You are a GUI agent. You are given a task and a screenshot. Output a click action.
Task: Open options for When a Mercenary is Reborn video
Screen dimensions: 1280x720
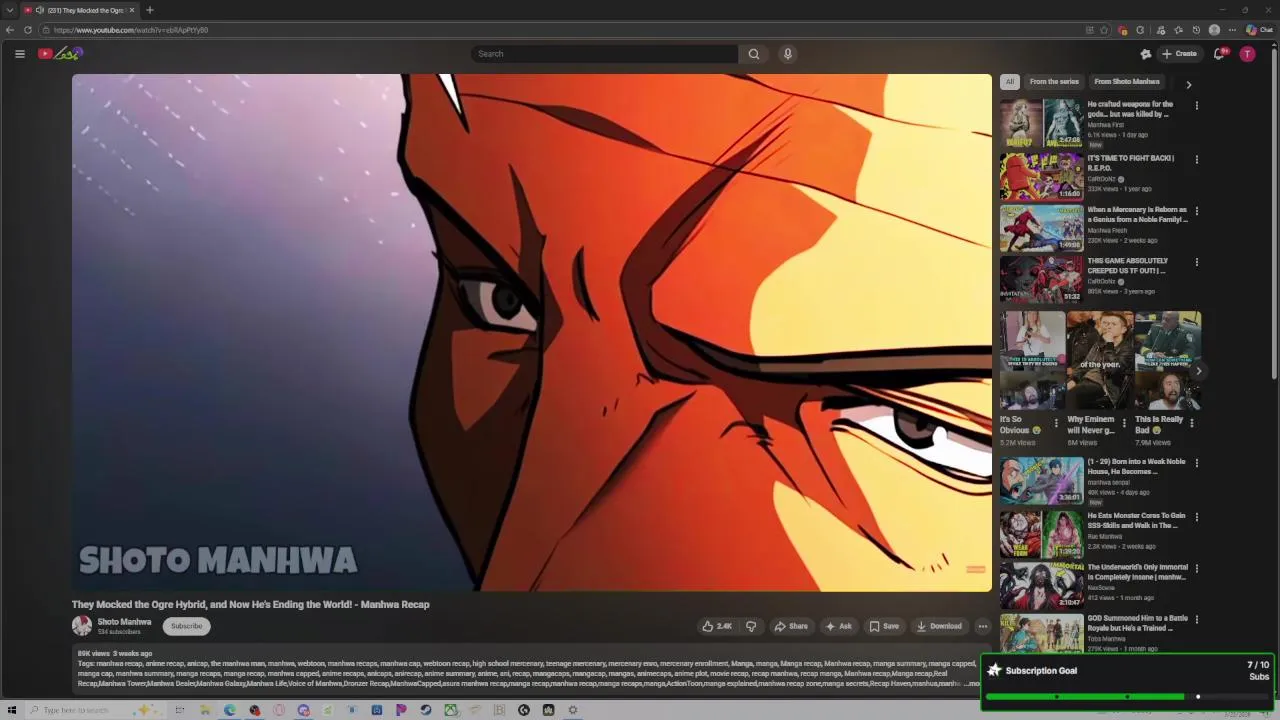[1197, 212]
